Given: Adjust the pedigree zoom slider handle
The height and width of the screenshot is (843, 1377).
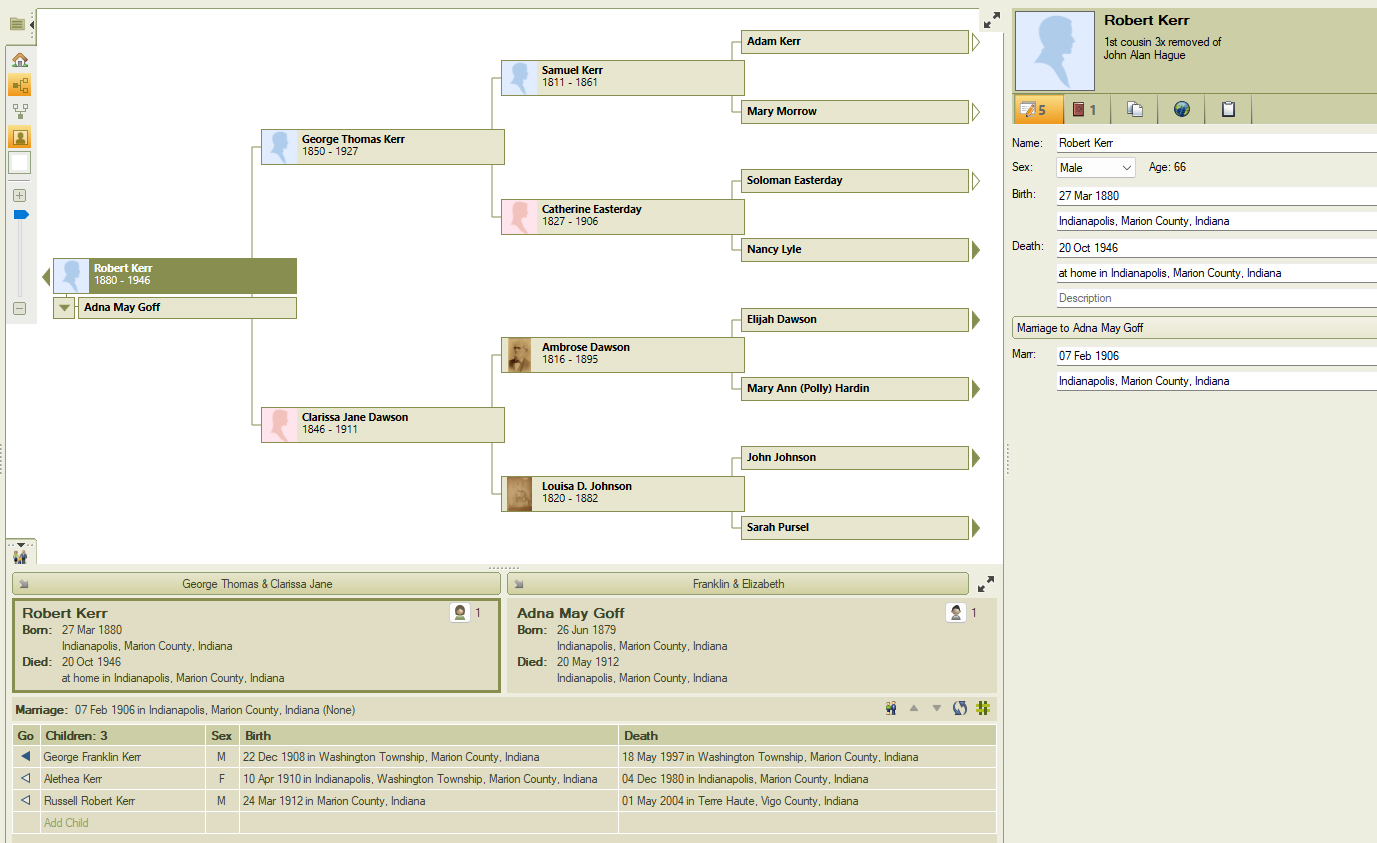Looking at the screenshot, I should tap(20, 215).
